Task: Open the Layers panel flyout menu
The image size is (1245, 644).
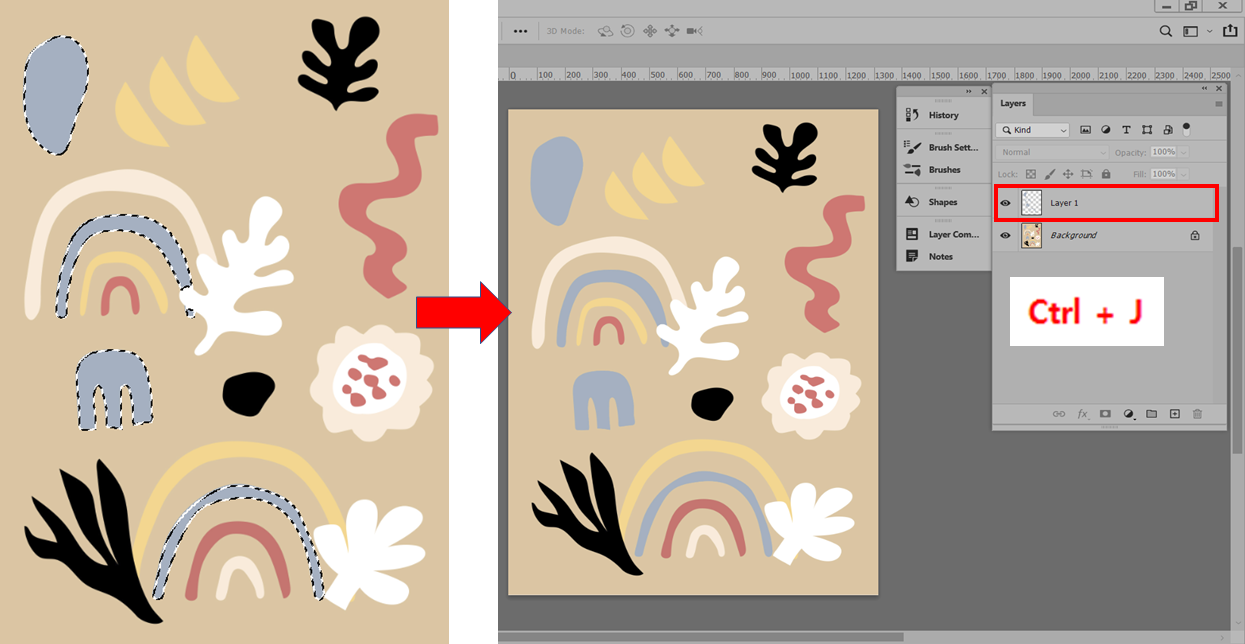Action: click(x=1218, y=103)
